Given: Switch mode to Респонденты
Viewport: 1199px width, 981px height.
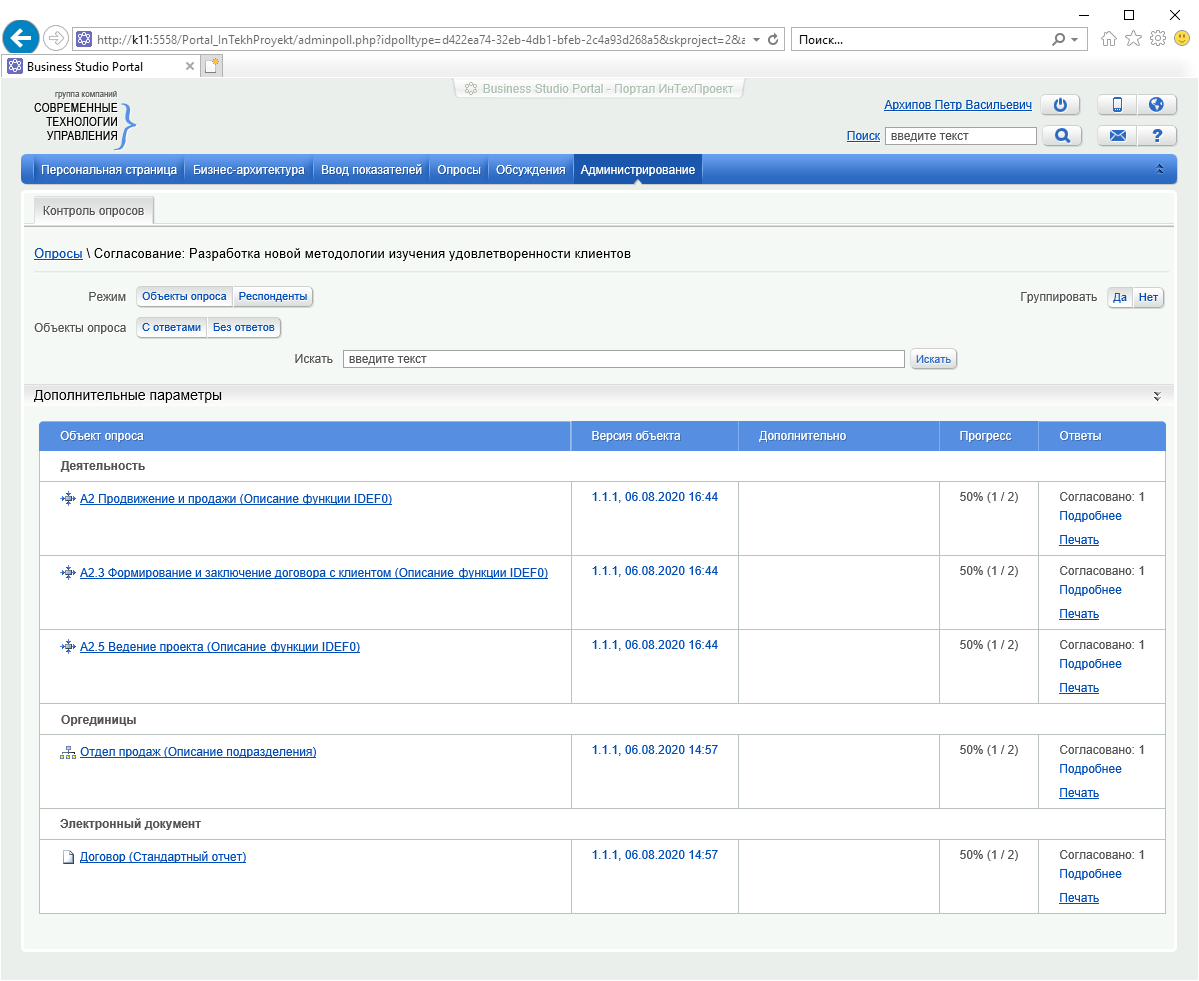Looking at the screenshot, I should point(273,297).
